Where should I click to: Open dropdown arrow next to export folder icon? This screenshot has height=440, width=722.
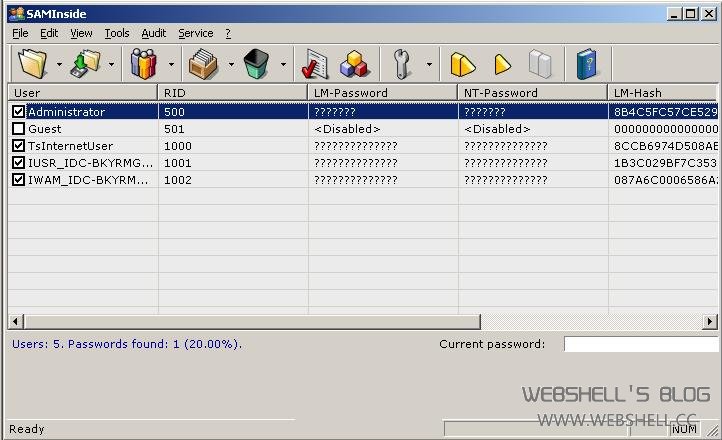coord(111,64)
